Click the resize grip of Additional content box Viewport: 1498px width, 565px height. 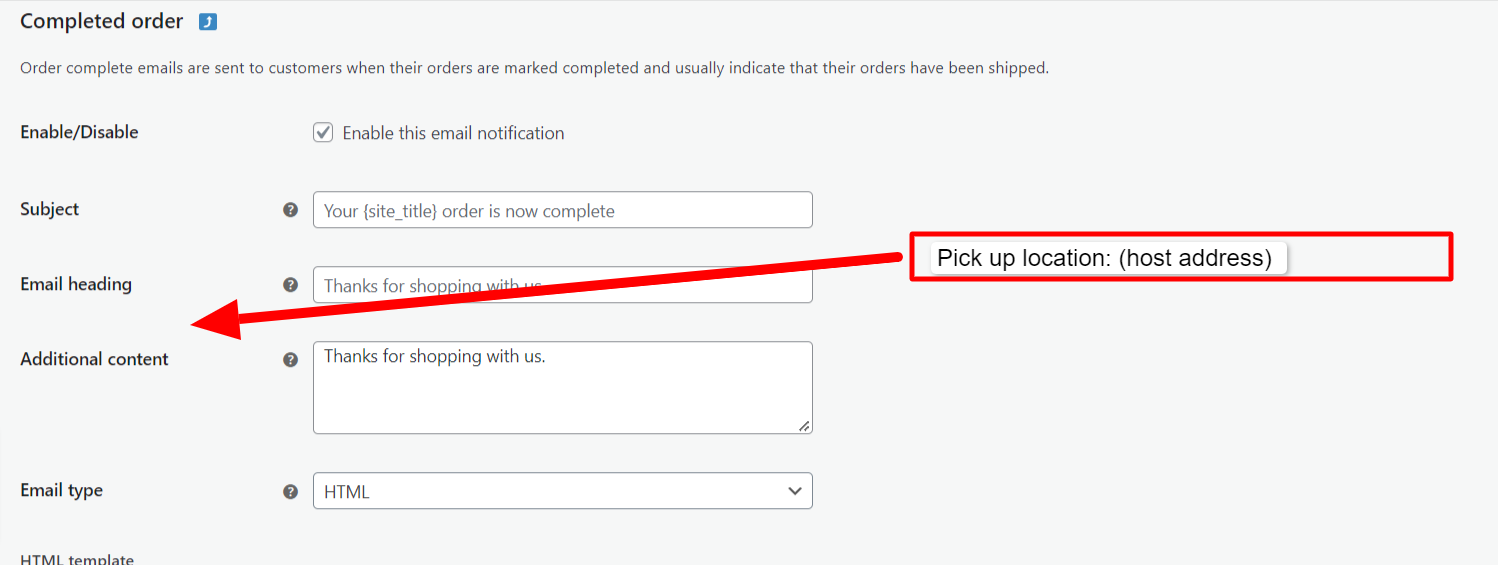tap(804, 426)
